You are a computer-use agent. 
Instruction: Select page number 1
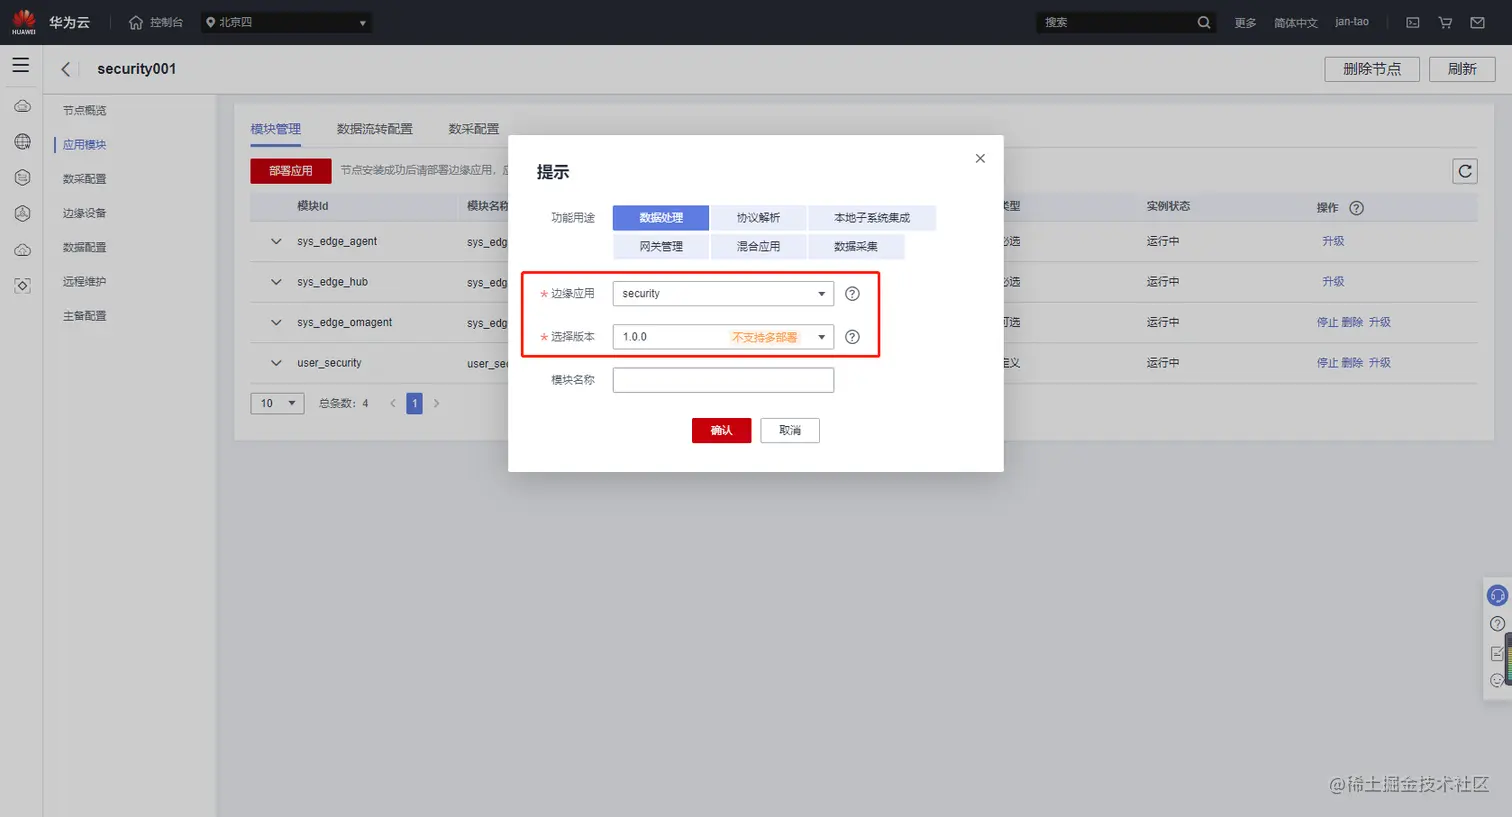click(x=414, y=404)
